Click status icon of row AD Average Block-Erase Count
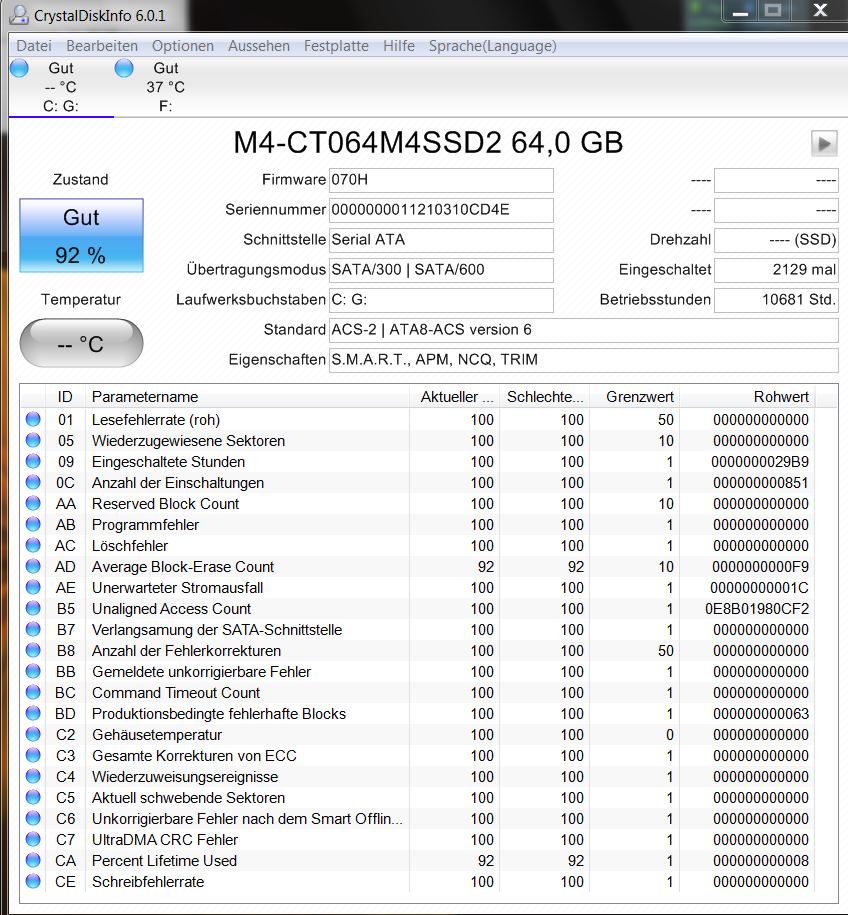The height and width of the screenshot is (915, 848). 33,566
